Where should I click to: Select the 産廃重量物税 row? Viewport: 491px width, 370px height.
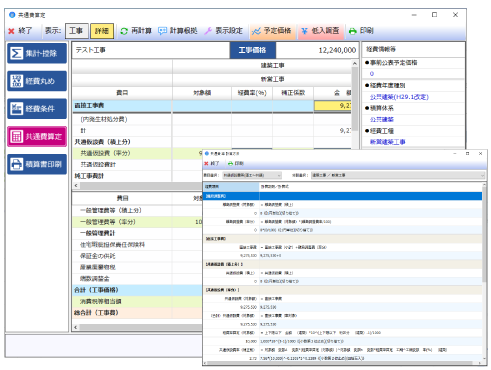(138, 267)
